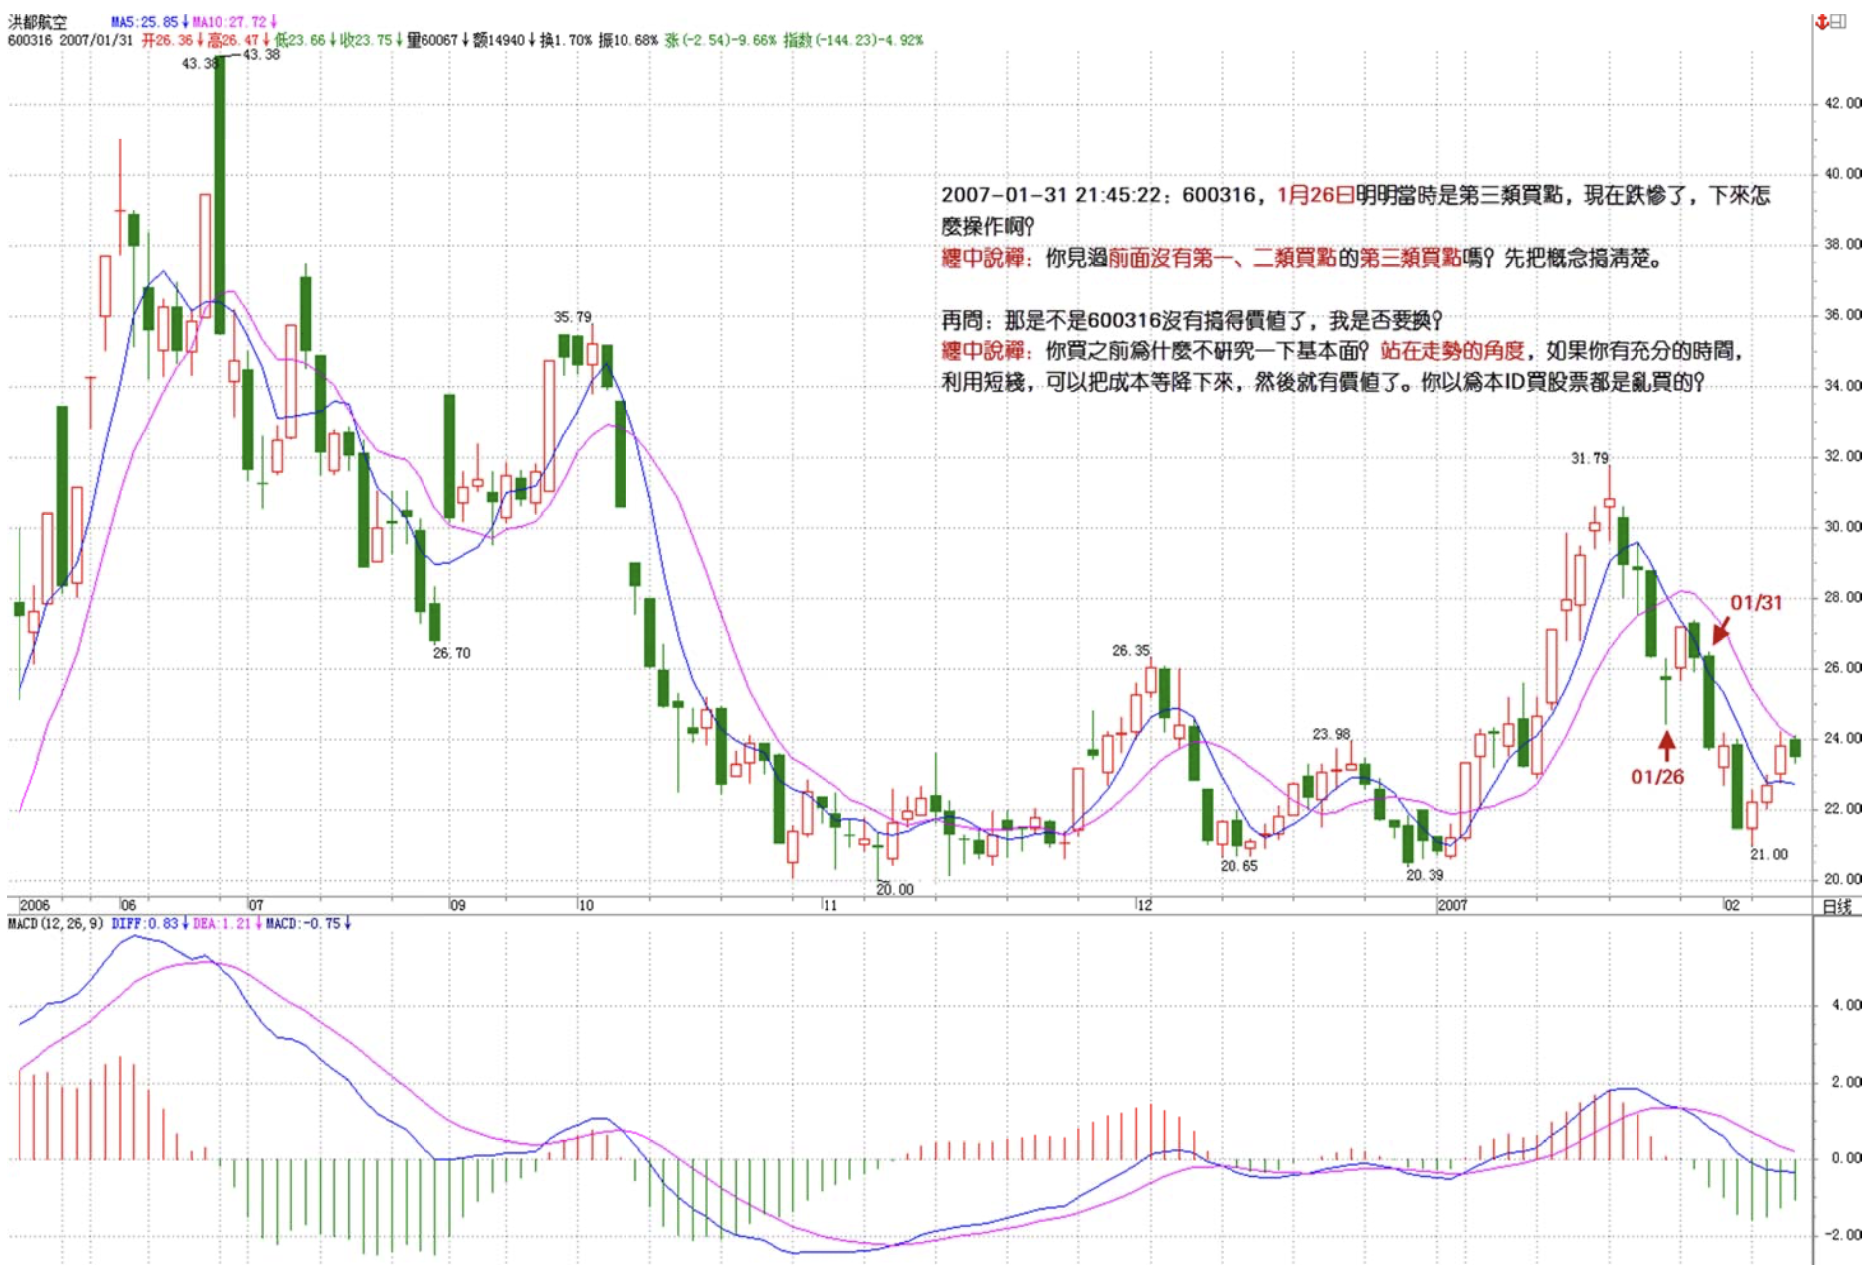
Task: Click the red 1月26日 text in annotation
Action: [x=1315, y=195]
